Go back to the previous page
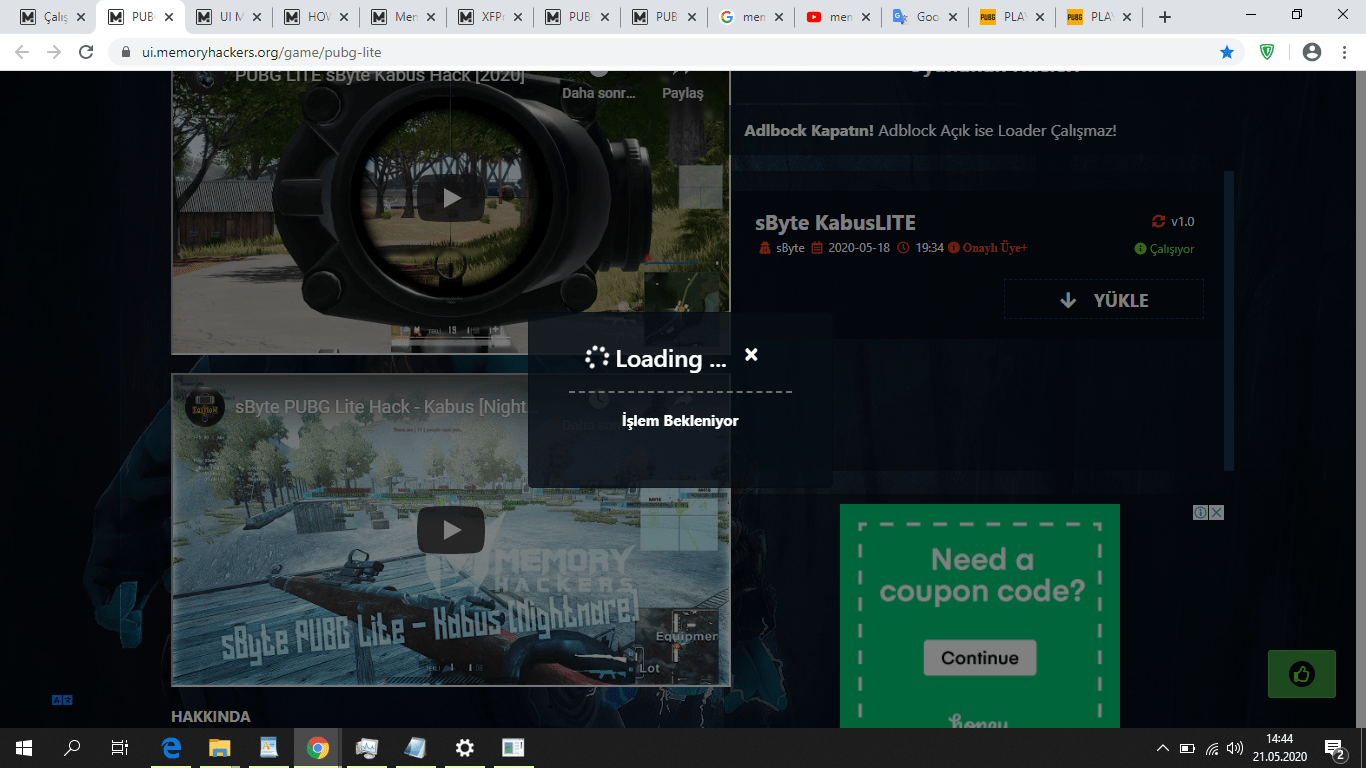This screenshot has height=768, width=1366. (22, 52)
